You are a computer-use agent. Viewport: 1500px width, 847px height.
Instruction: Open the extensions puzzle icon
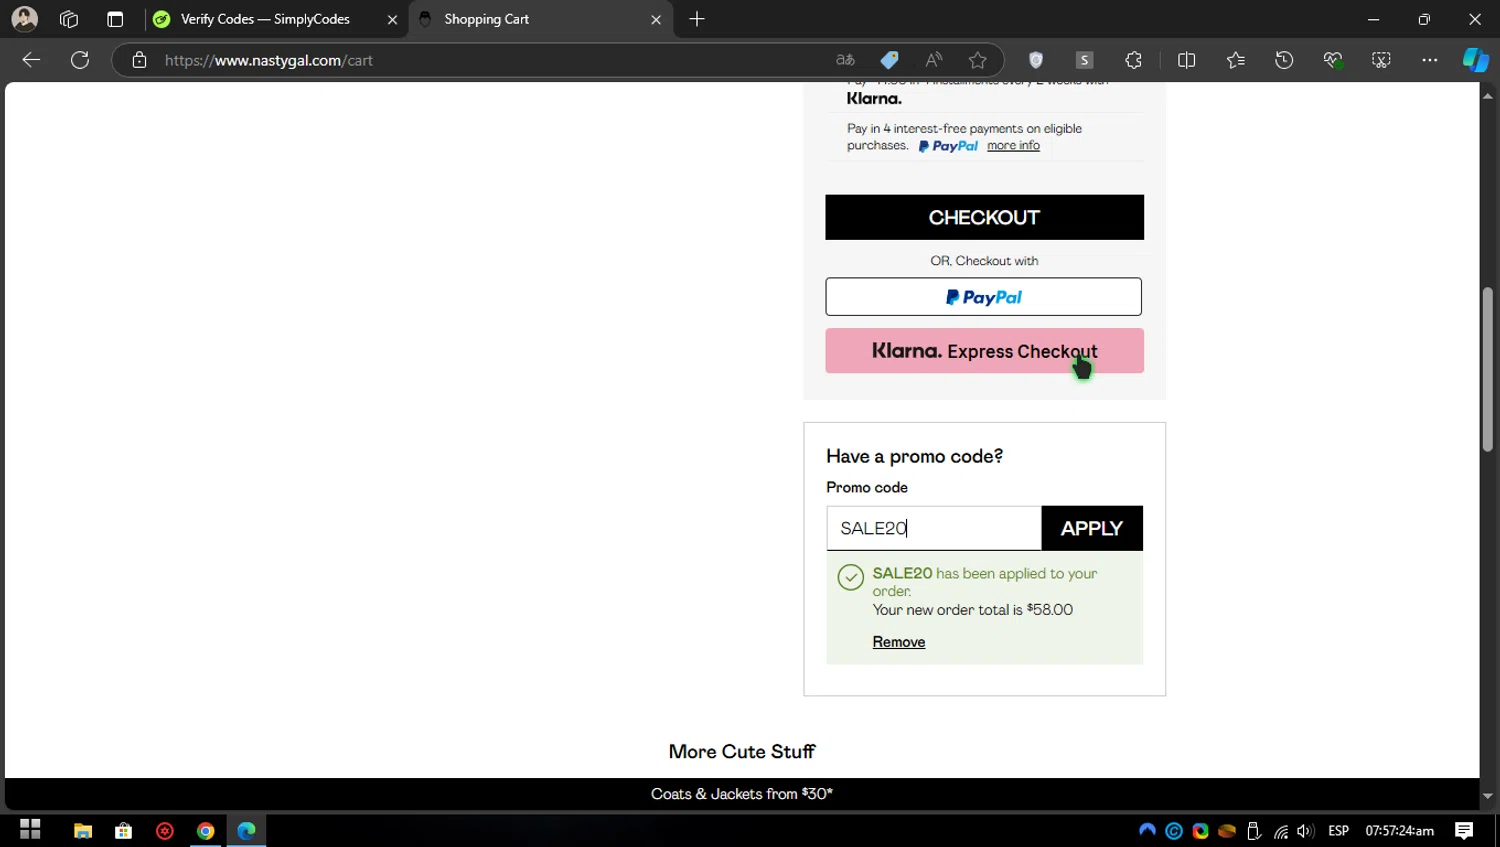(x=1133, y=60)
